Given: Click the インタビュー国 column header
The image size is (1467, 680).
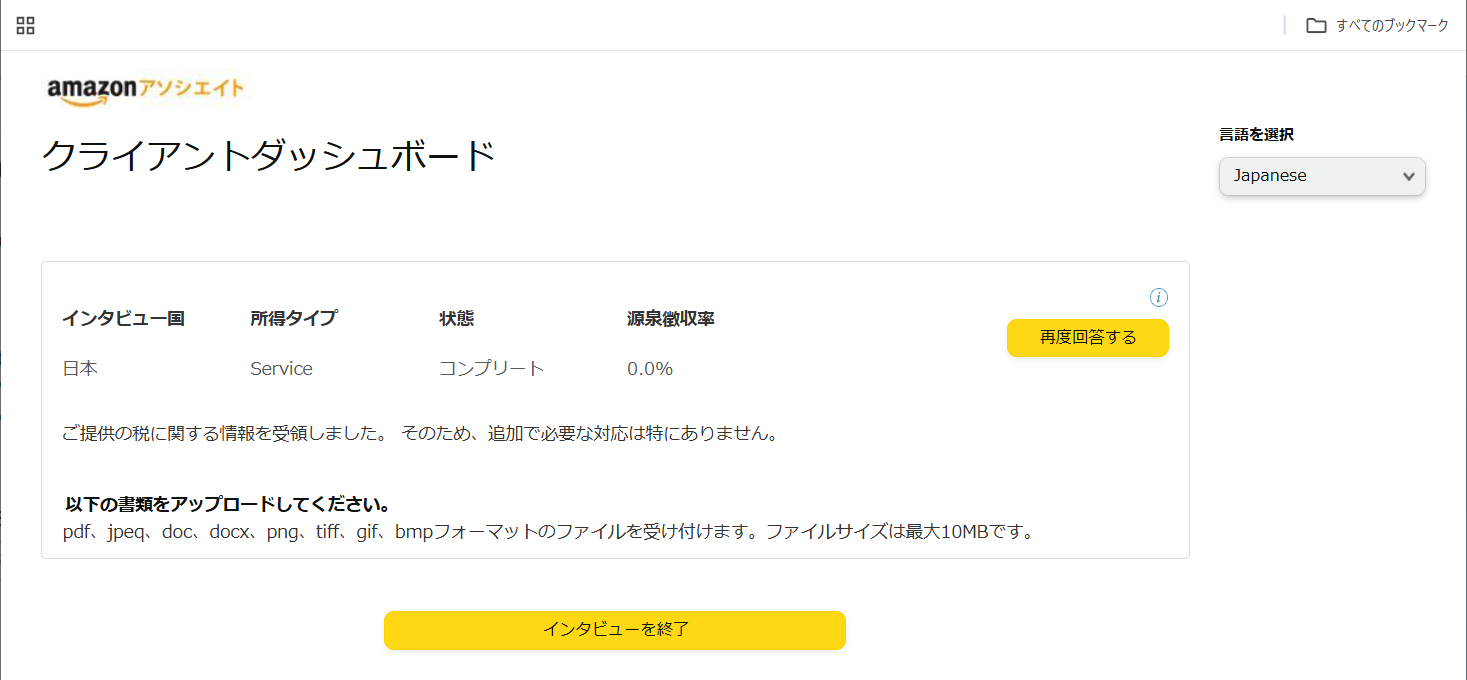Looking at the screenshot, I should click(123, 319).
